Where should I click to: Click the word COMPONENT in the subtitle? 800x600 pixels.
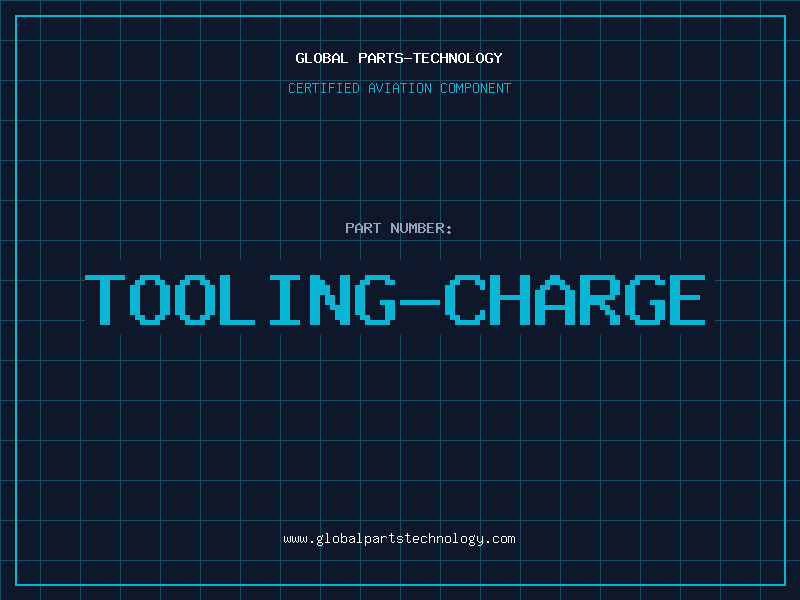[474, 88]
